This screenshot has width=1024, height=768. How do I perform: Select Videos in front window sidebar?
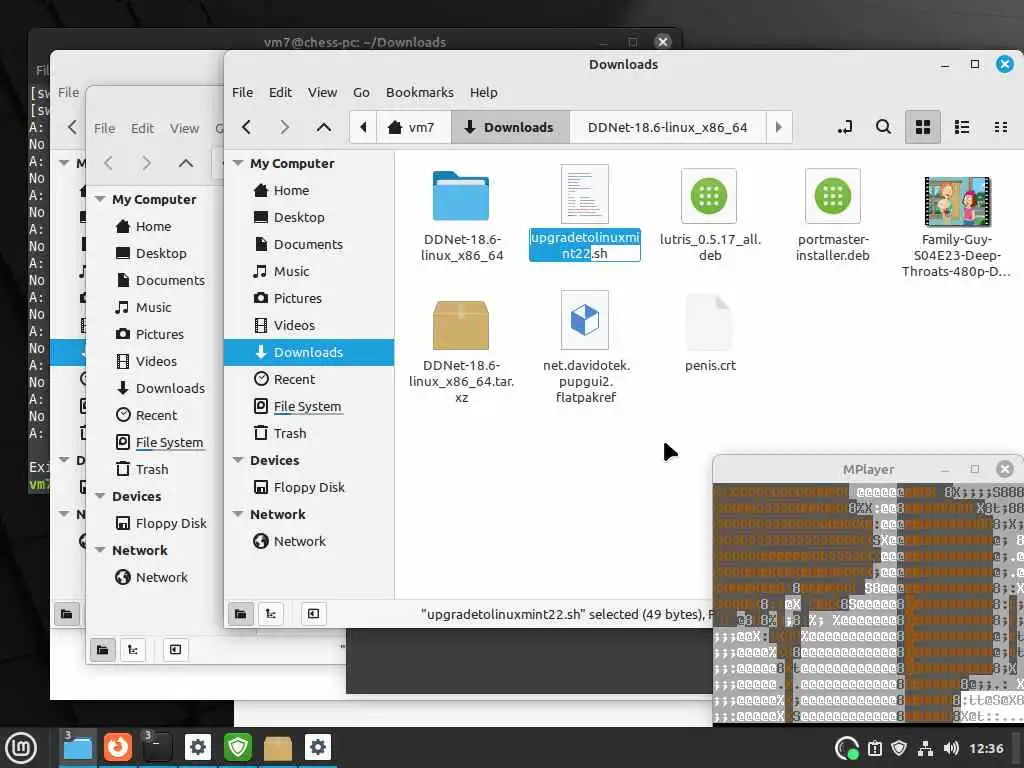(309, 325)
